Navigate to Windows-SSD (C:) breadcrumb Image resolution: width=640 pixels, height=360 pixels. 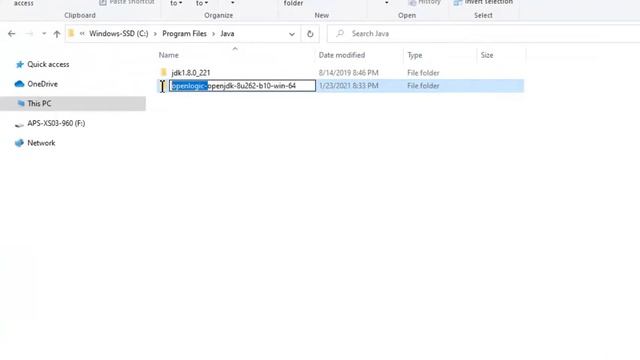(119, 34)
